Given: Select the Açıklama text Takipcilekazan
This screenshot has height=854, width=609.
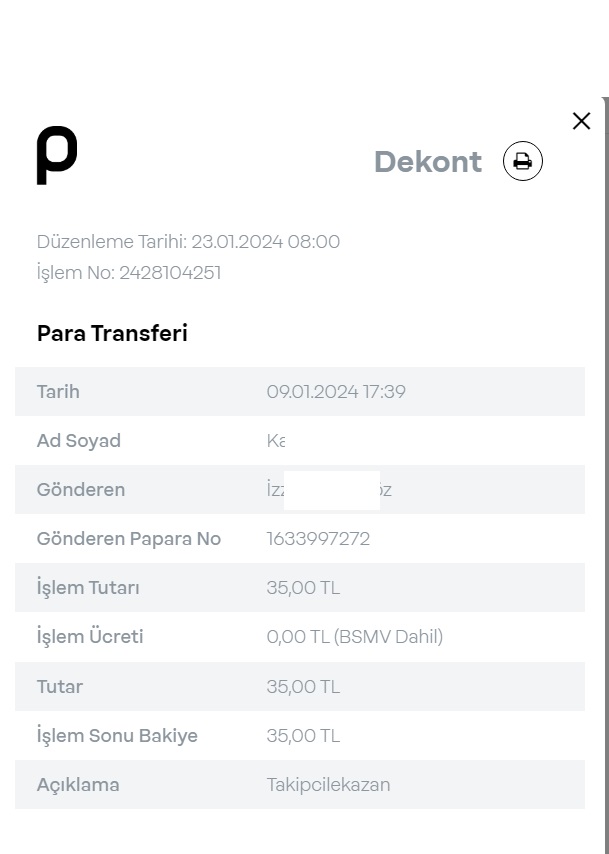Looking at the screenshot, I should [328, 785].
